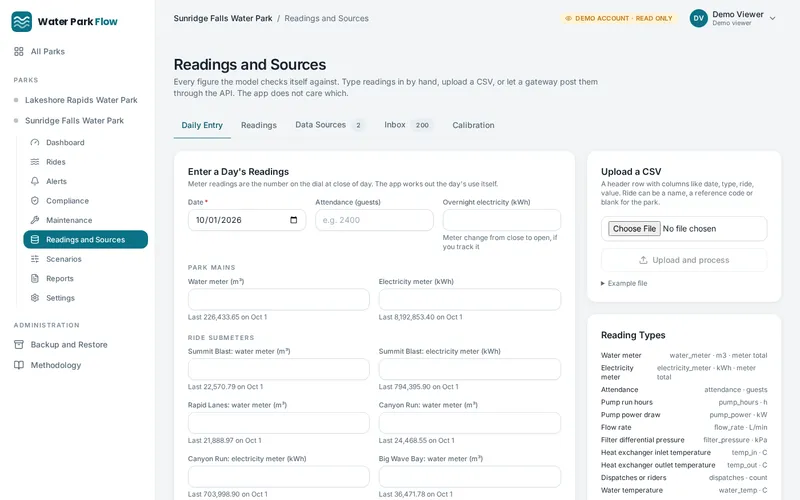
Task: Click the park mains Water meter field
Action: (x=279, y=299)
